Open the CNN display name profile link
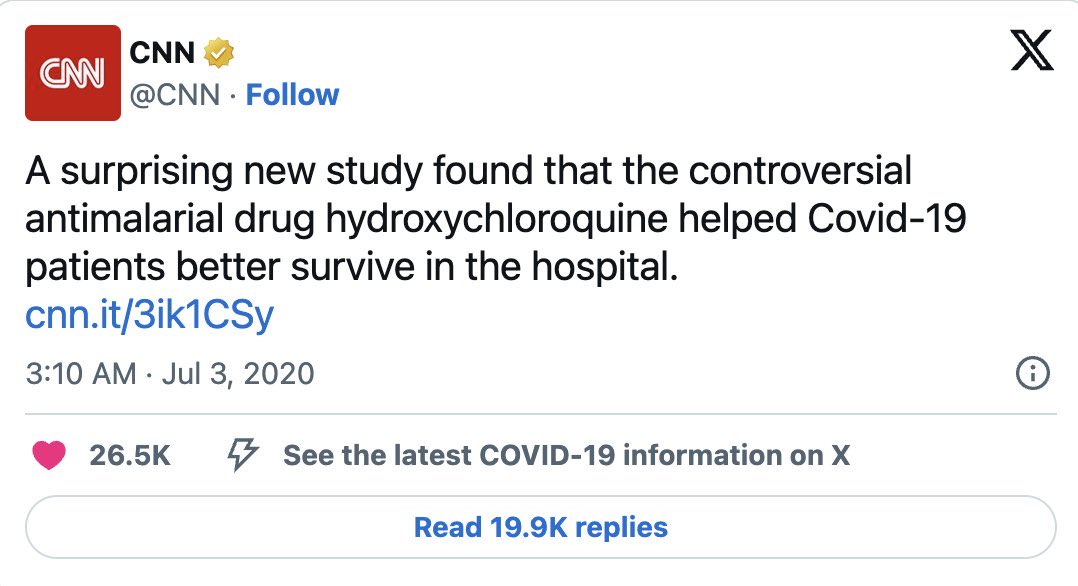Viewport: 1078px width, 586px height. 162,52
